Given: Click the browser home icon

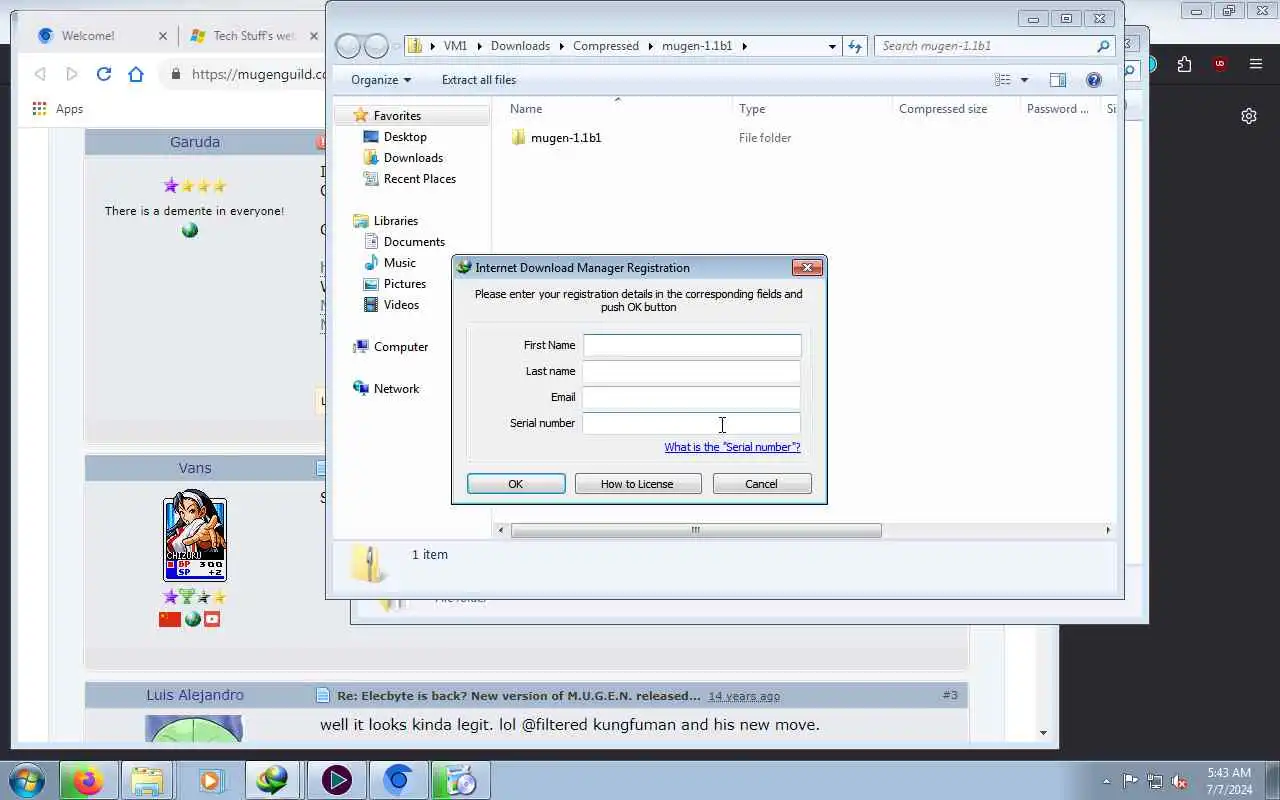Looking at the screenshot, I should coord(136,74).
